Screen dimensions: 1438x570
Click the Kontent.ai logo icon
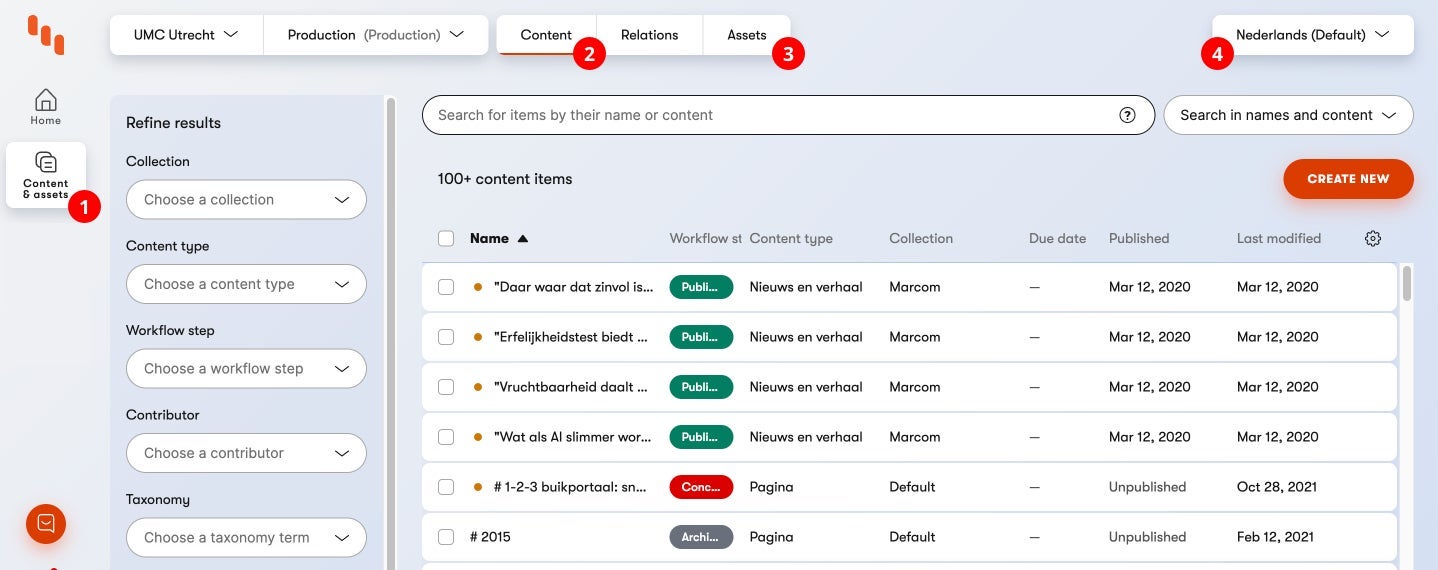pos(46,35)
